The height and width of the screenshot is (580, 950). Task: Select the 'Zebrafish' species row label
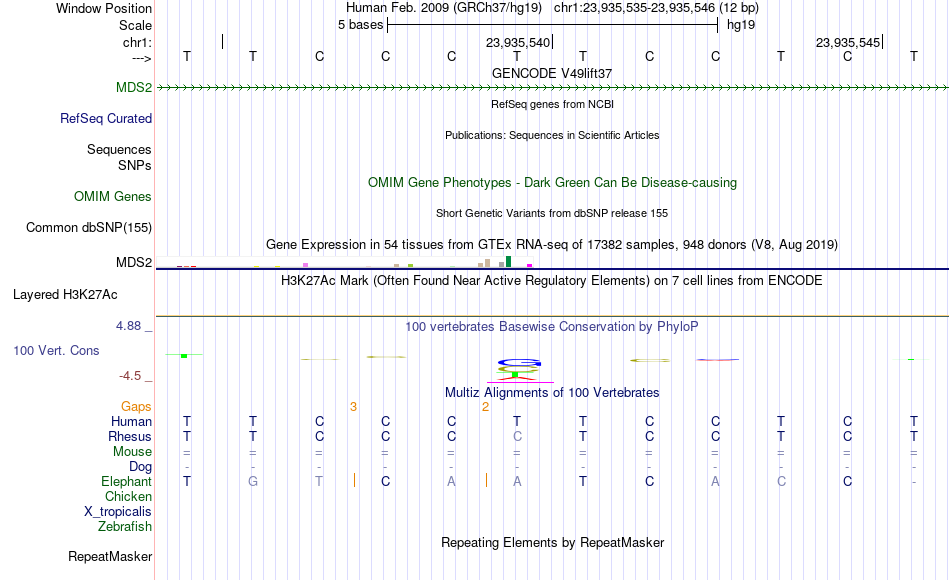[125, 526]
